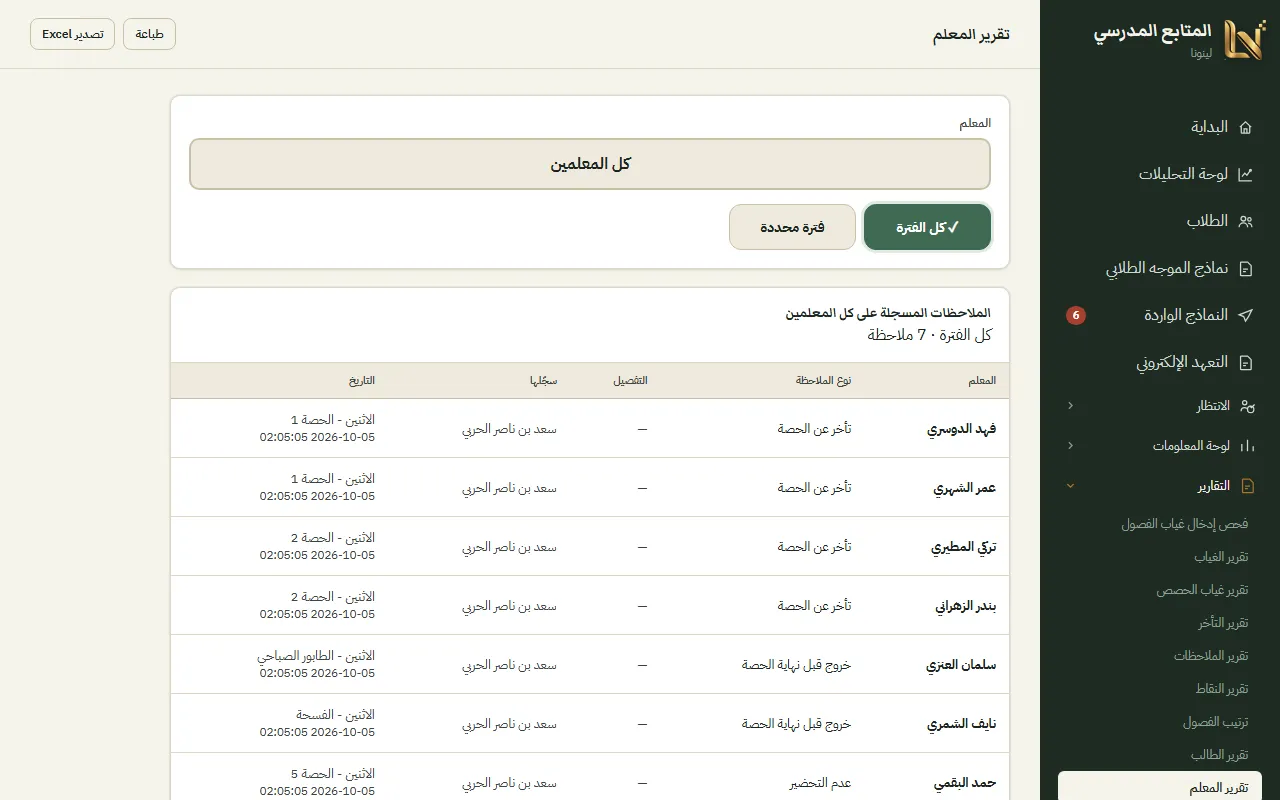Screen dimensions: 1280x800
Task: Click teacher name حمد البقمي
Action: click(x=965, y=783)
